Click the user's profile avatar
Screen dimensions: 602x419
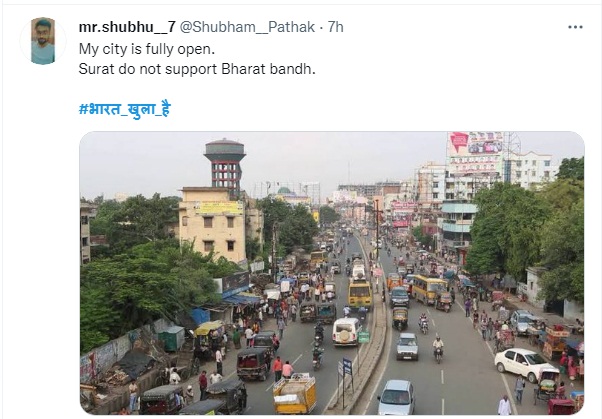click(x=42, y=40)
